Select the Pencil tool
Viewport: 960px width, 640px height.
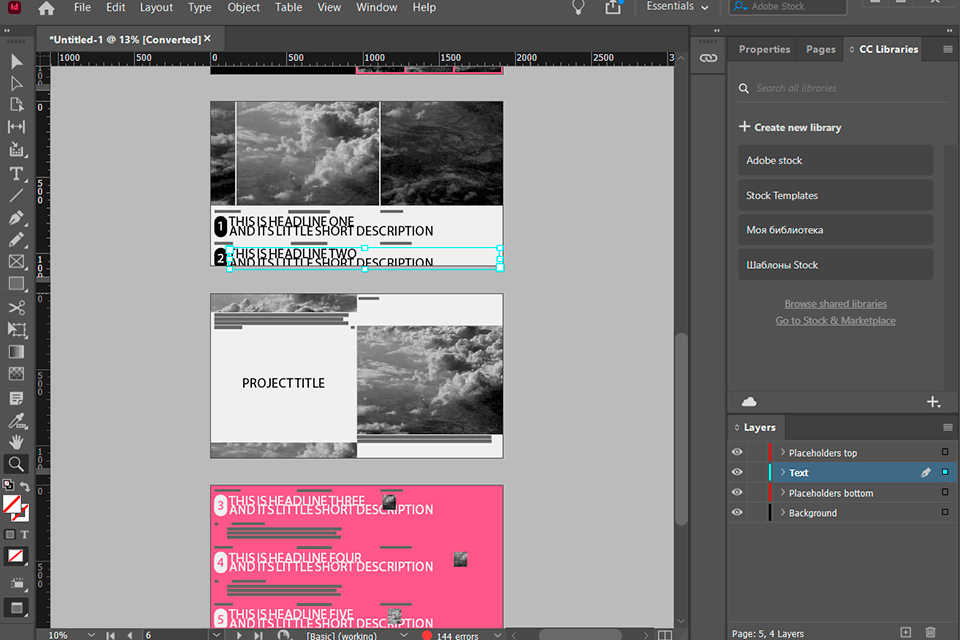coord(17,239)
